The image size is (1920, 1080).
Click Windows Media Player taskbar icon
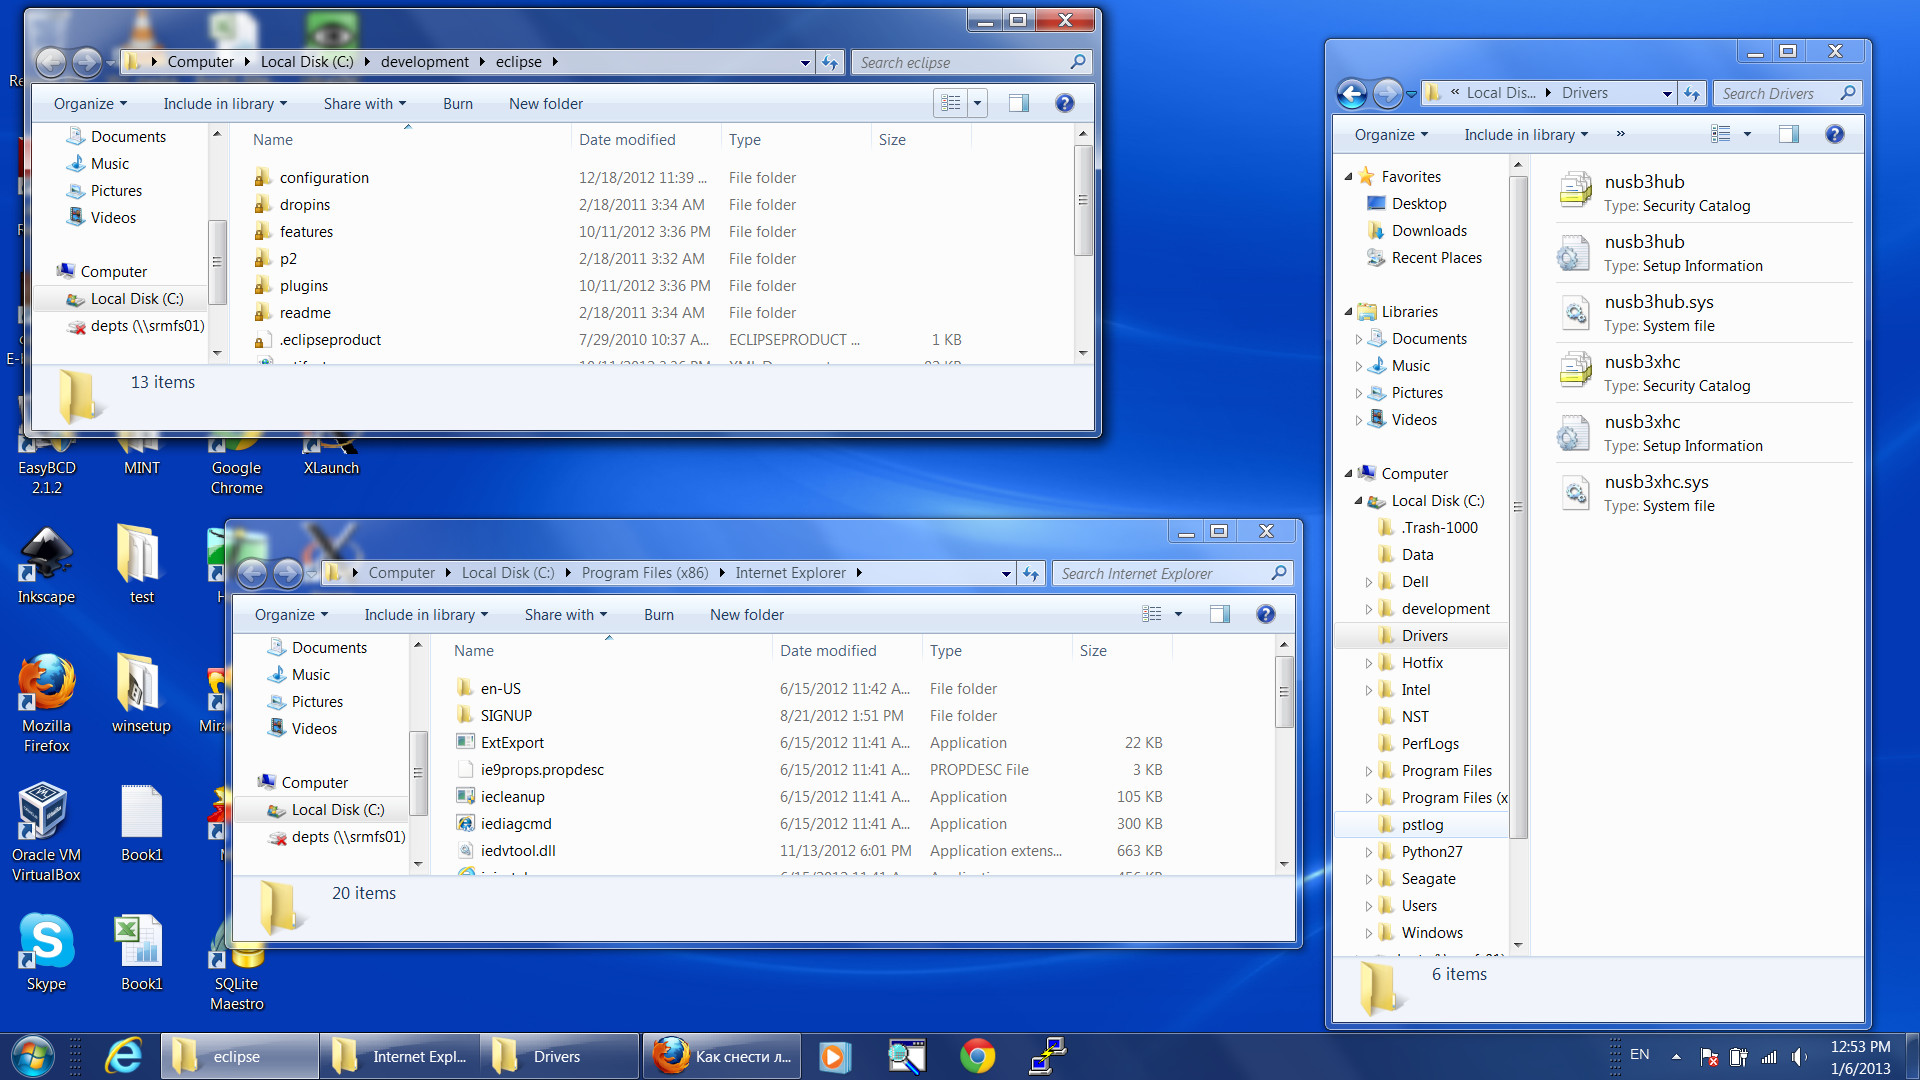834,1056
